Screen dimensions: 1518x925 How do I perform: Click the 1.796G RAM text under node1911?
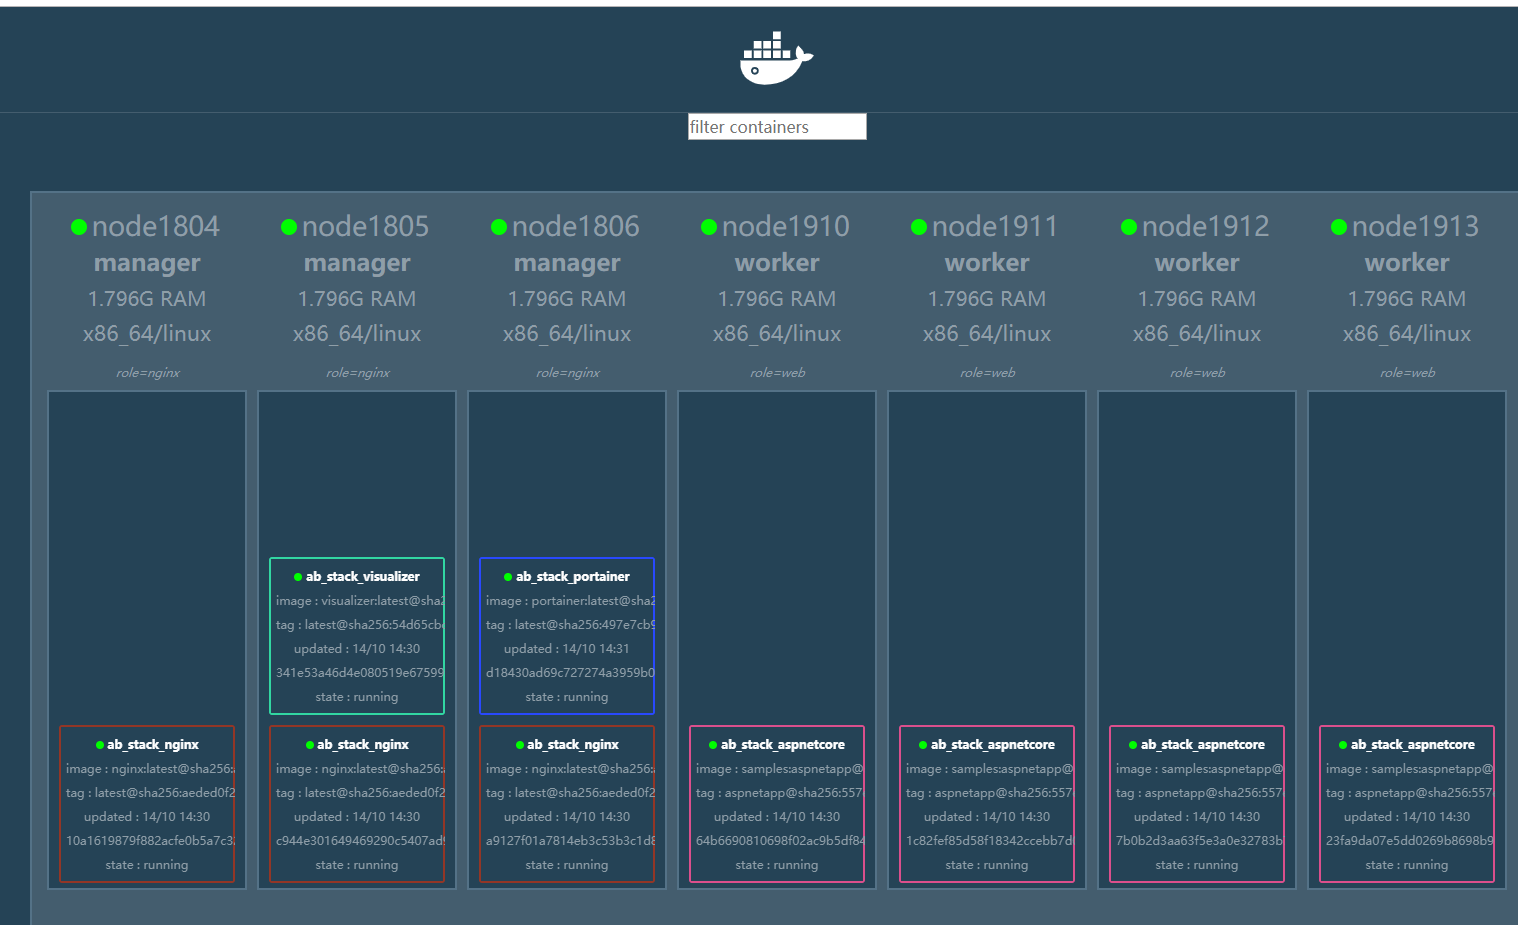pyautogui.click(x=987, y=299)
